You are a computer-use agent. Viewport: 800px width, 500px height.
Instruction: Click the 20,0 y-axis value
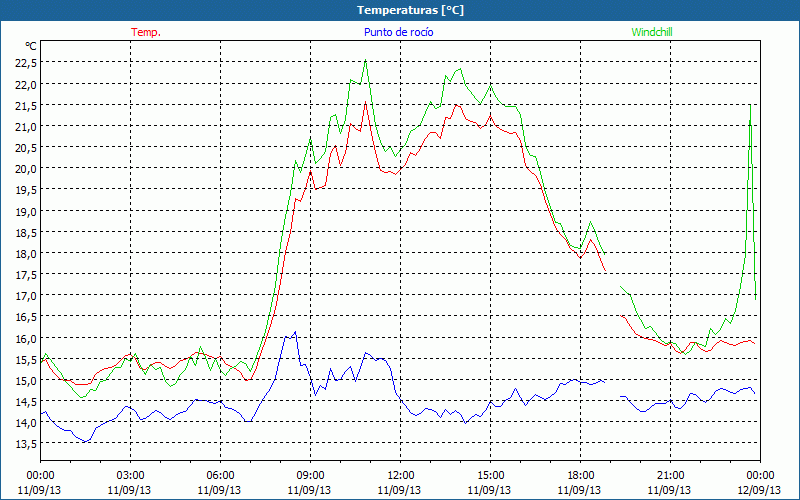(26, 169)
